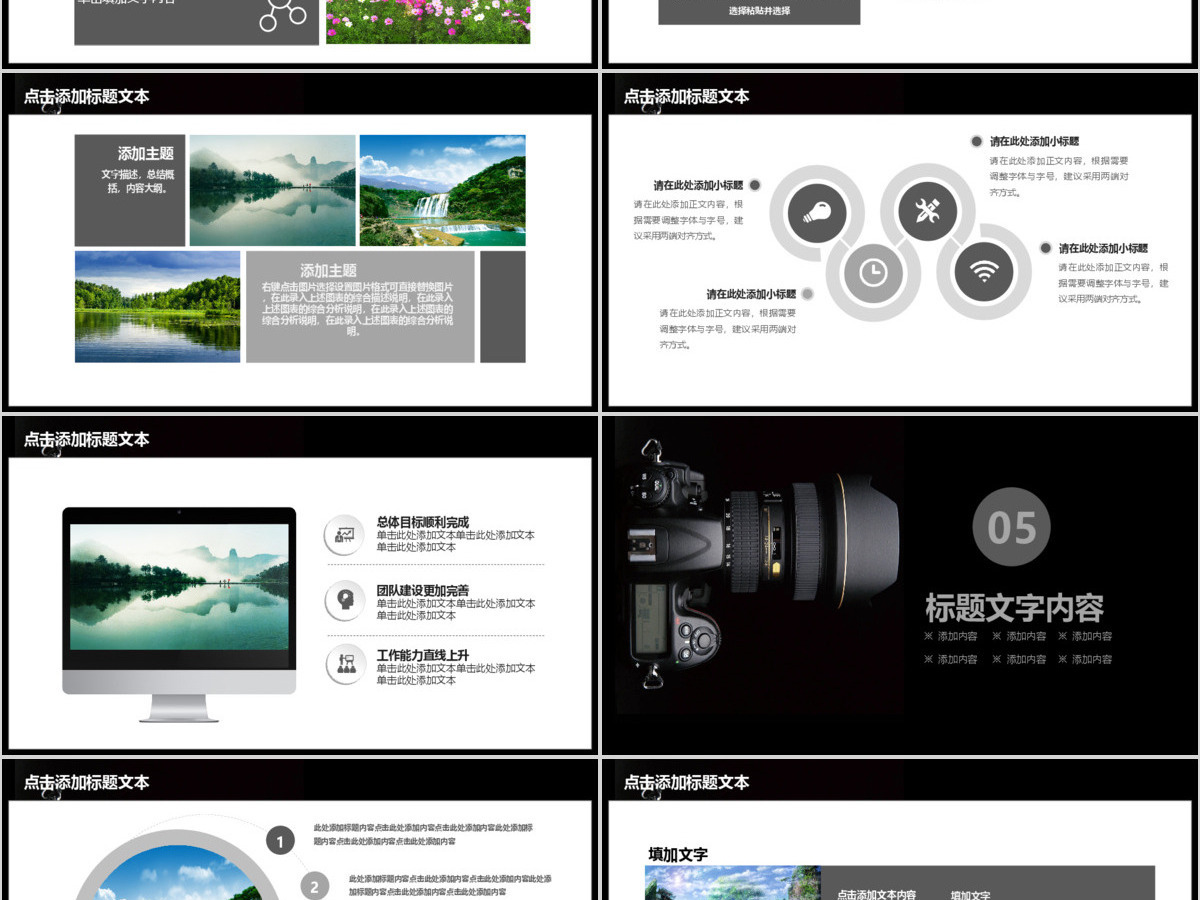Select the head icon beside 团队建设更加完善
1200x900 pixels.
click(x=345, y=600)
